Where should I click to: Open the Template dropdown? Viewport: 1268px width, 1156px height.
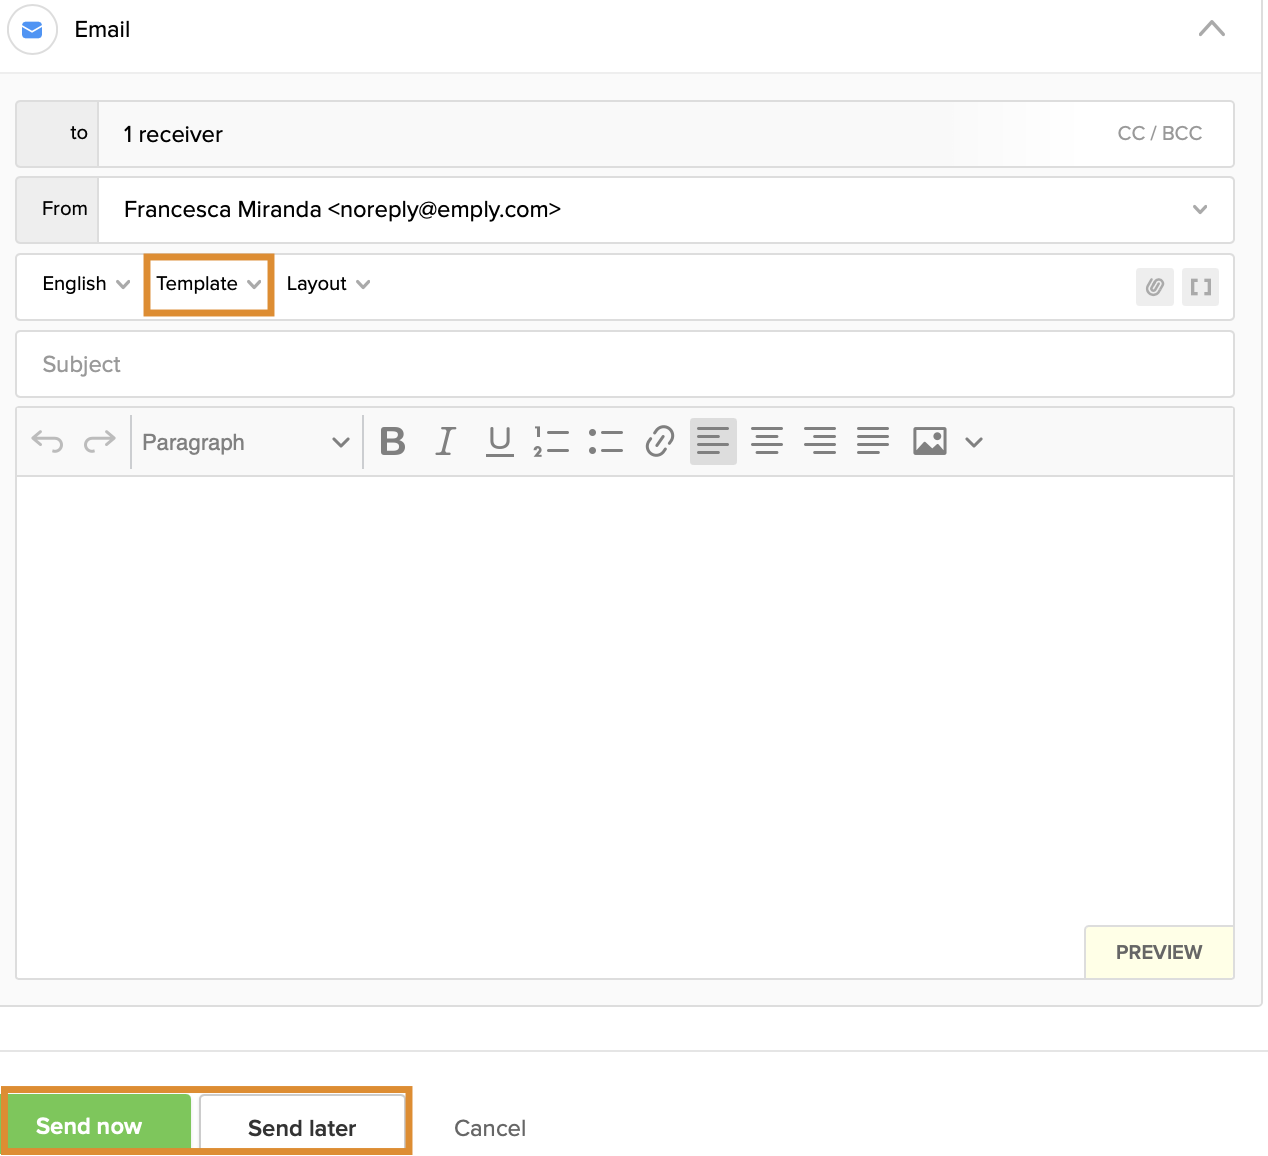(207, 284)
